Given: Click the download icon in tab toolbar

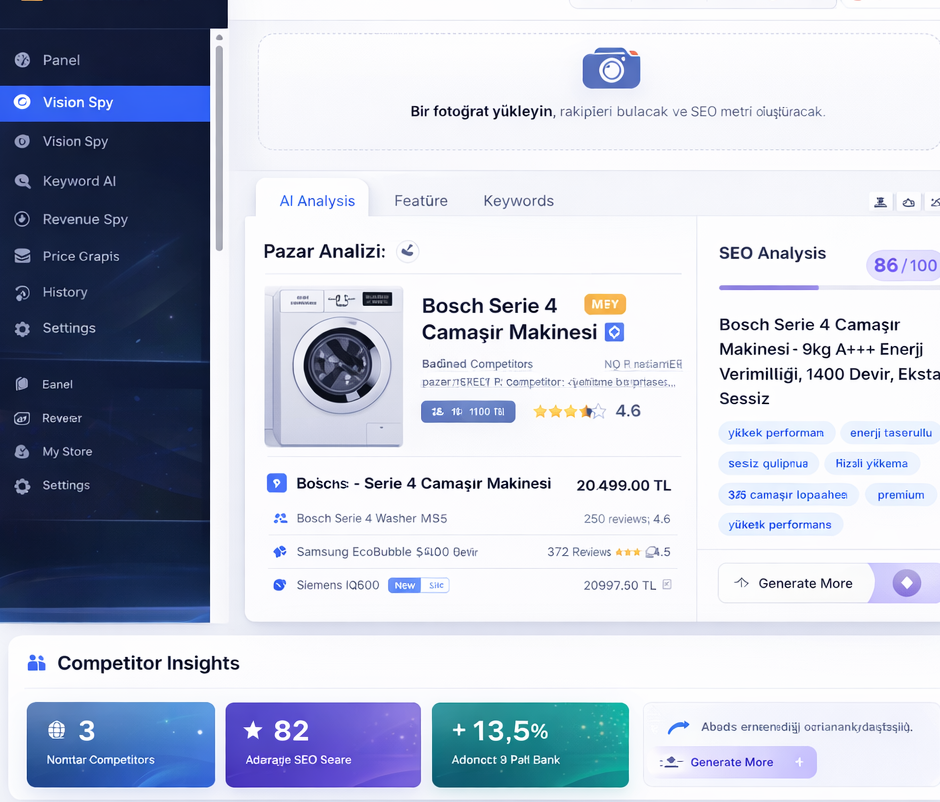Looking at the screenshot, I should pyautogui.click(x=881, y=203).
